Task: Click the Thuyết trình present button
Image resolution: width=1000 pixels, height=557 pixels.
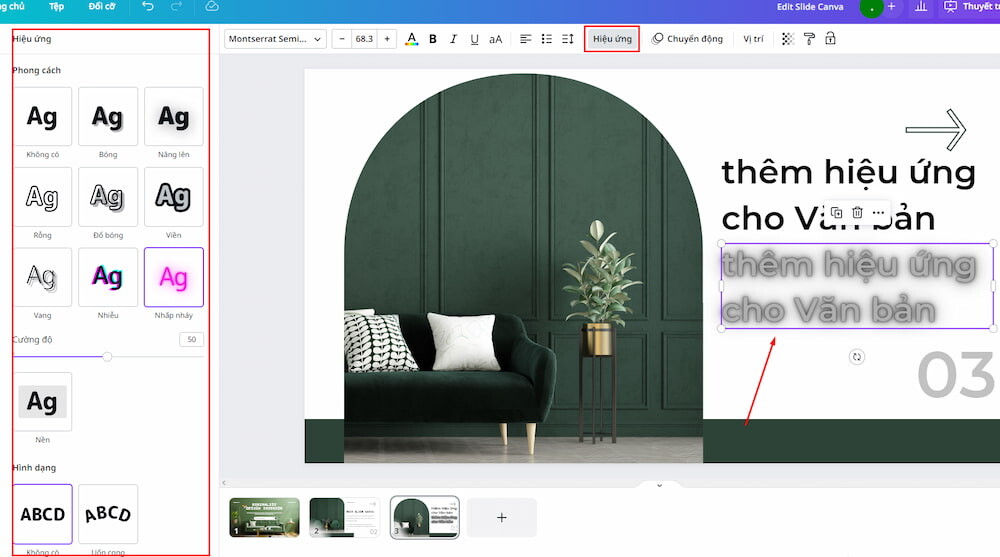Action: [971, 6]
